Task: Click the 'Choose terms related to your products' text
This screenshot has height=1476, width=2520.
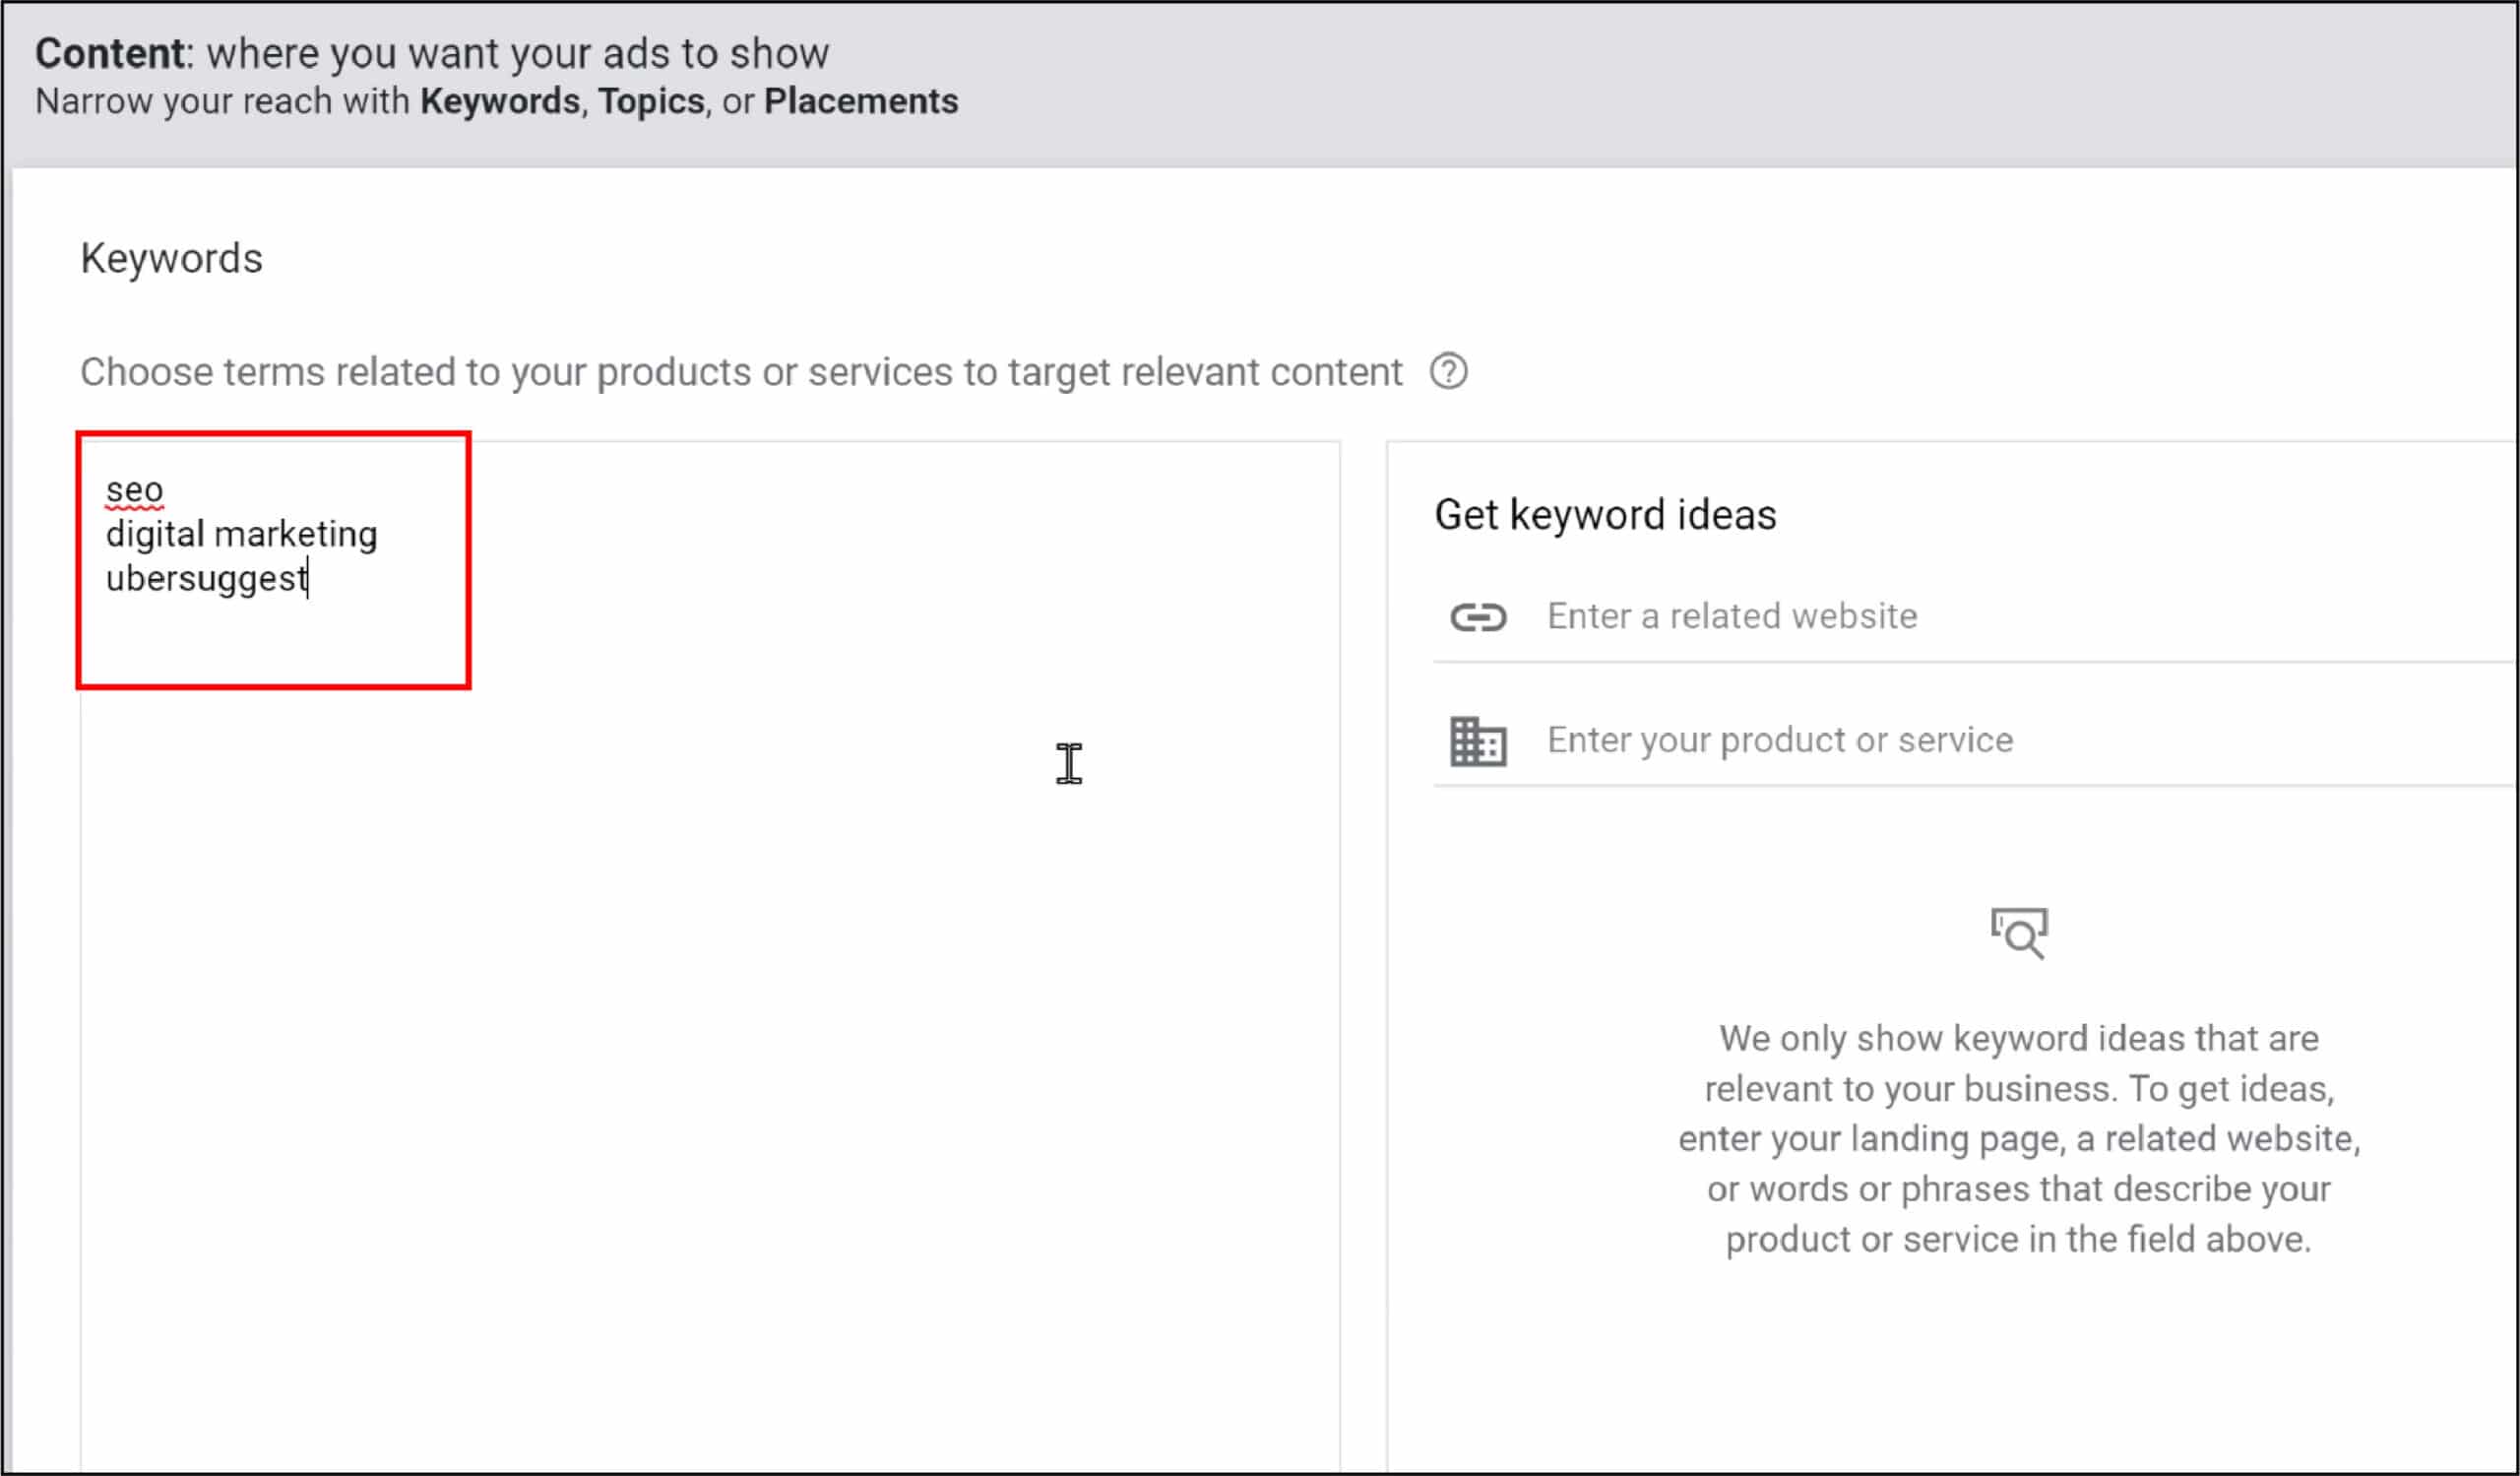Action: [741, 372]
